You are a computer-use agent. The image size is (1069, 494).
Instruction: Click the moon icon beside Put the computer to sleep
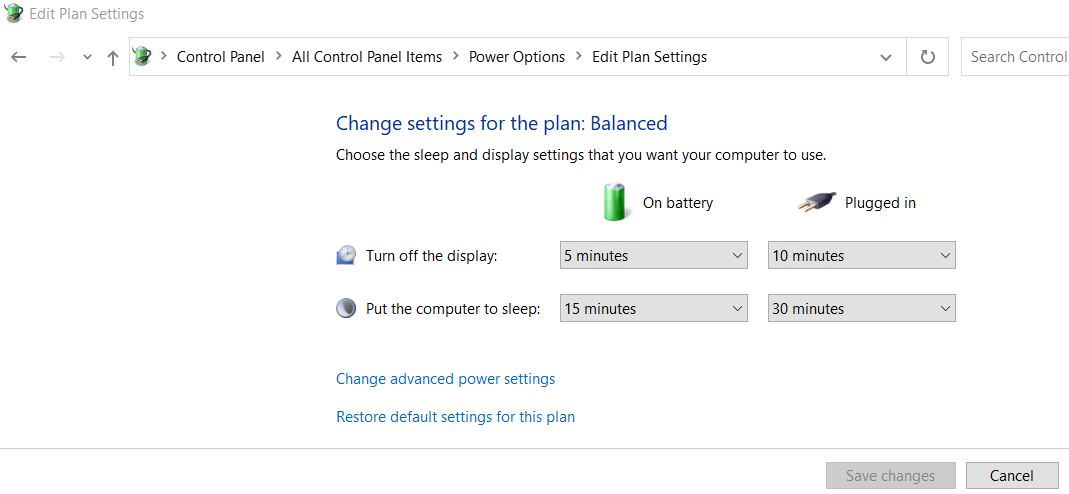(346, 309)
